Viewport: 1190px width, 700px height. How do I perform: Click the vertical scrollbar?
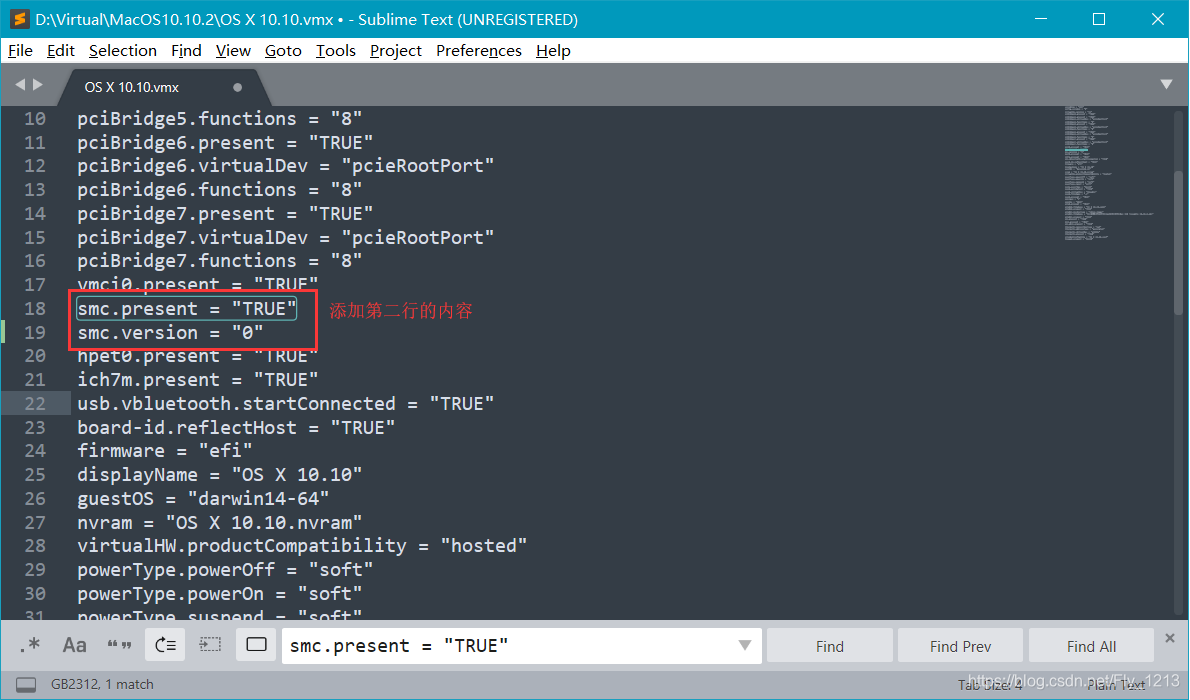1179,243
